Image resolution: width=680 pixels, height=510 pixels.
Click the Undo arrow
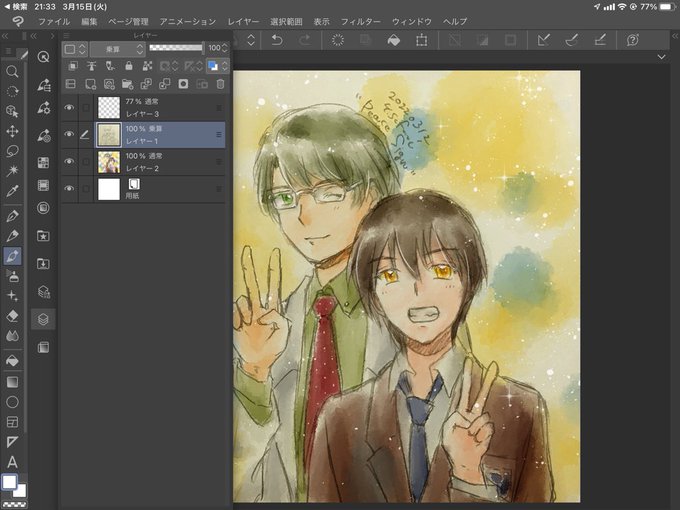[277, 40]
